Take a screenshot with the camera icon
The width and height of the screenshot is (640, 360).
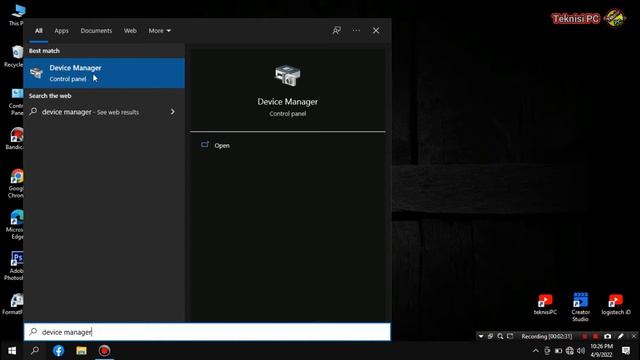tap(608, 336)
